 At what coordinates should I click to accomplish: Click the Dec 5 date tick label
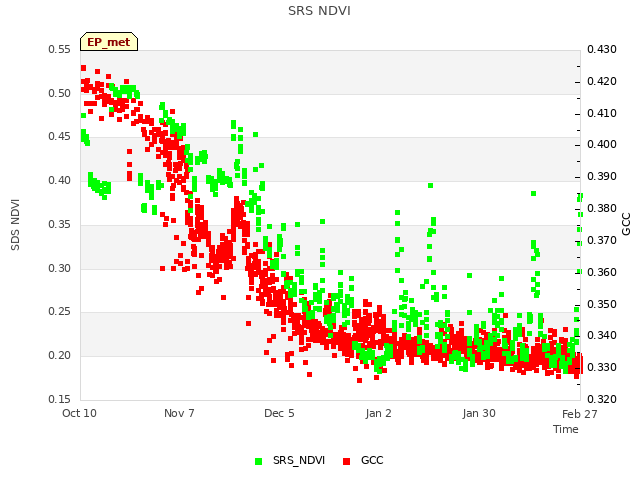pyautogui.click(x=279, y=413)
